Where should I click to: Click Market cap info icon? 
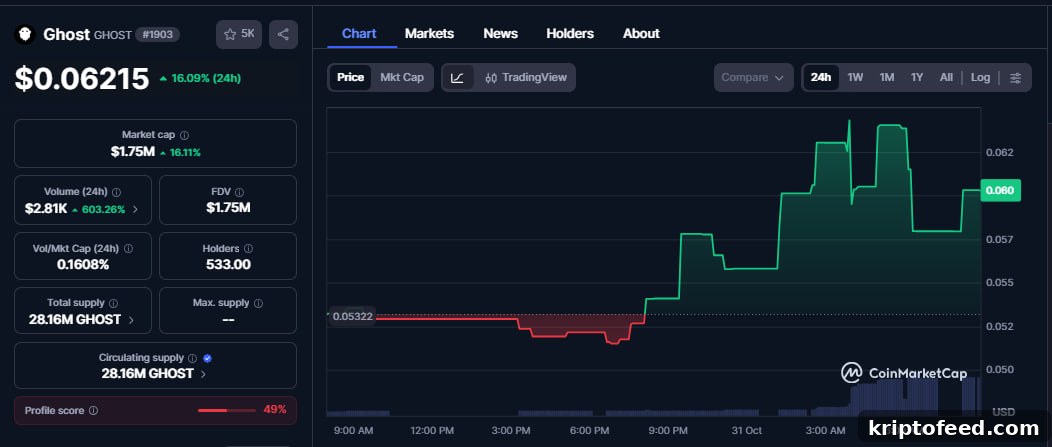click(185, 135)
